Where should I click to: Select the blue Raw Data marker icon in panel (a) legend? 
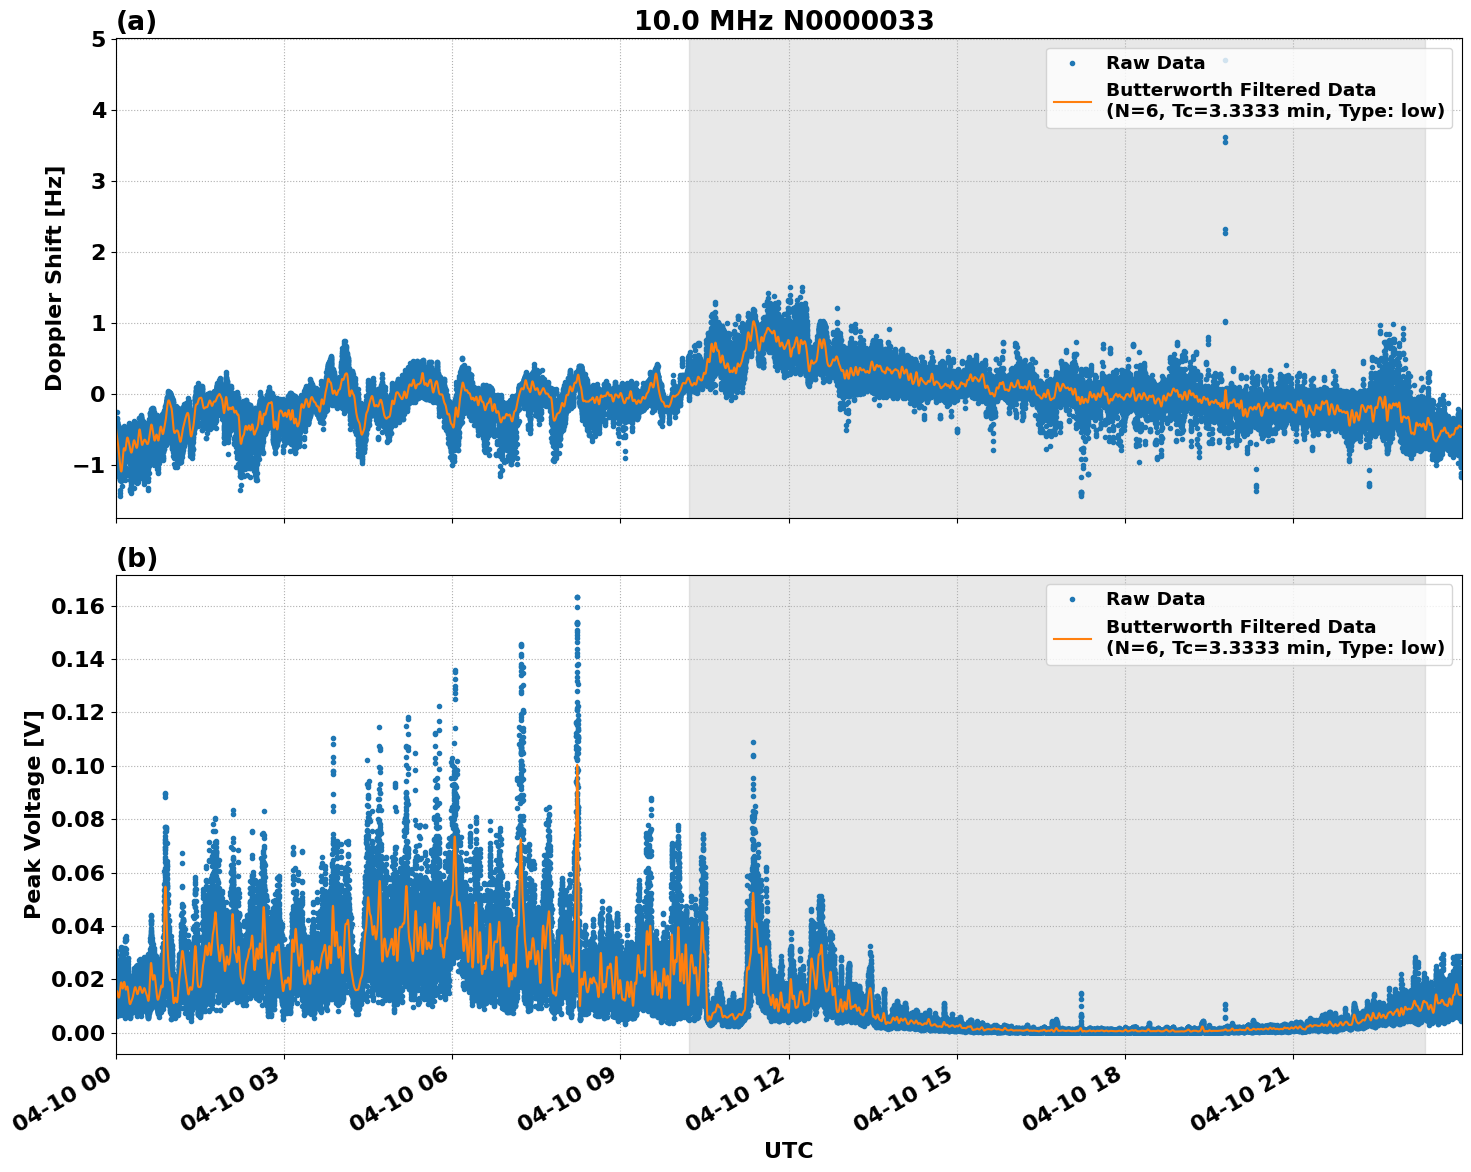[x=1071, y=63]
